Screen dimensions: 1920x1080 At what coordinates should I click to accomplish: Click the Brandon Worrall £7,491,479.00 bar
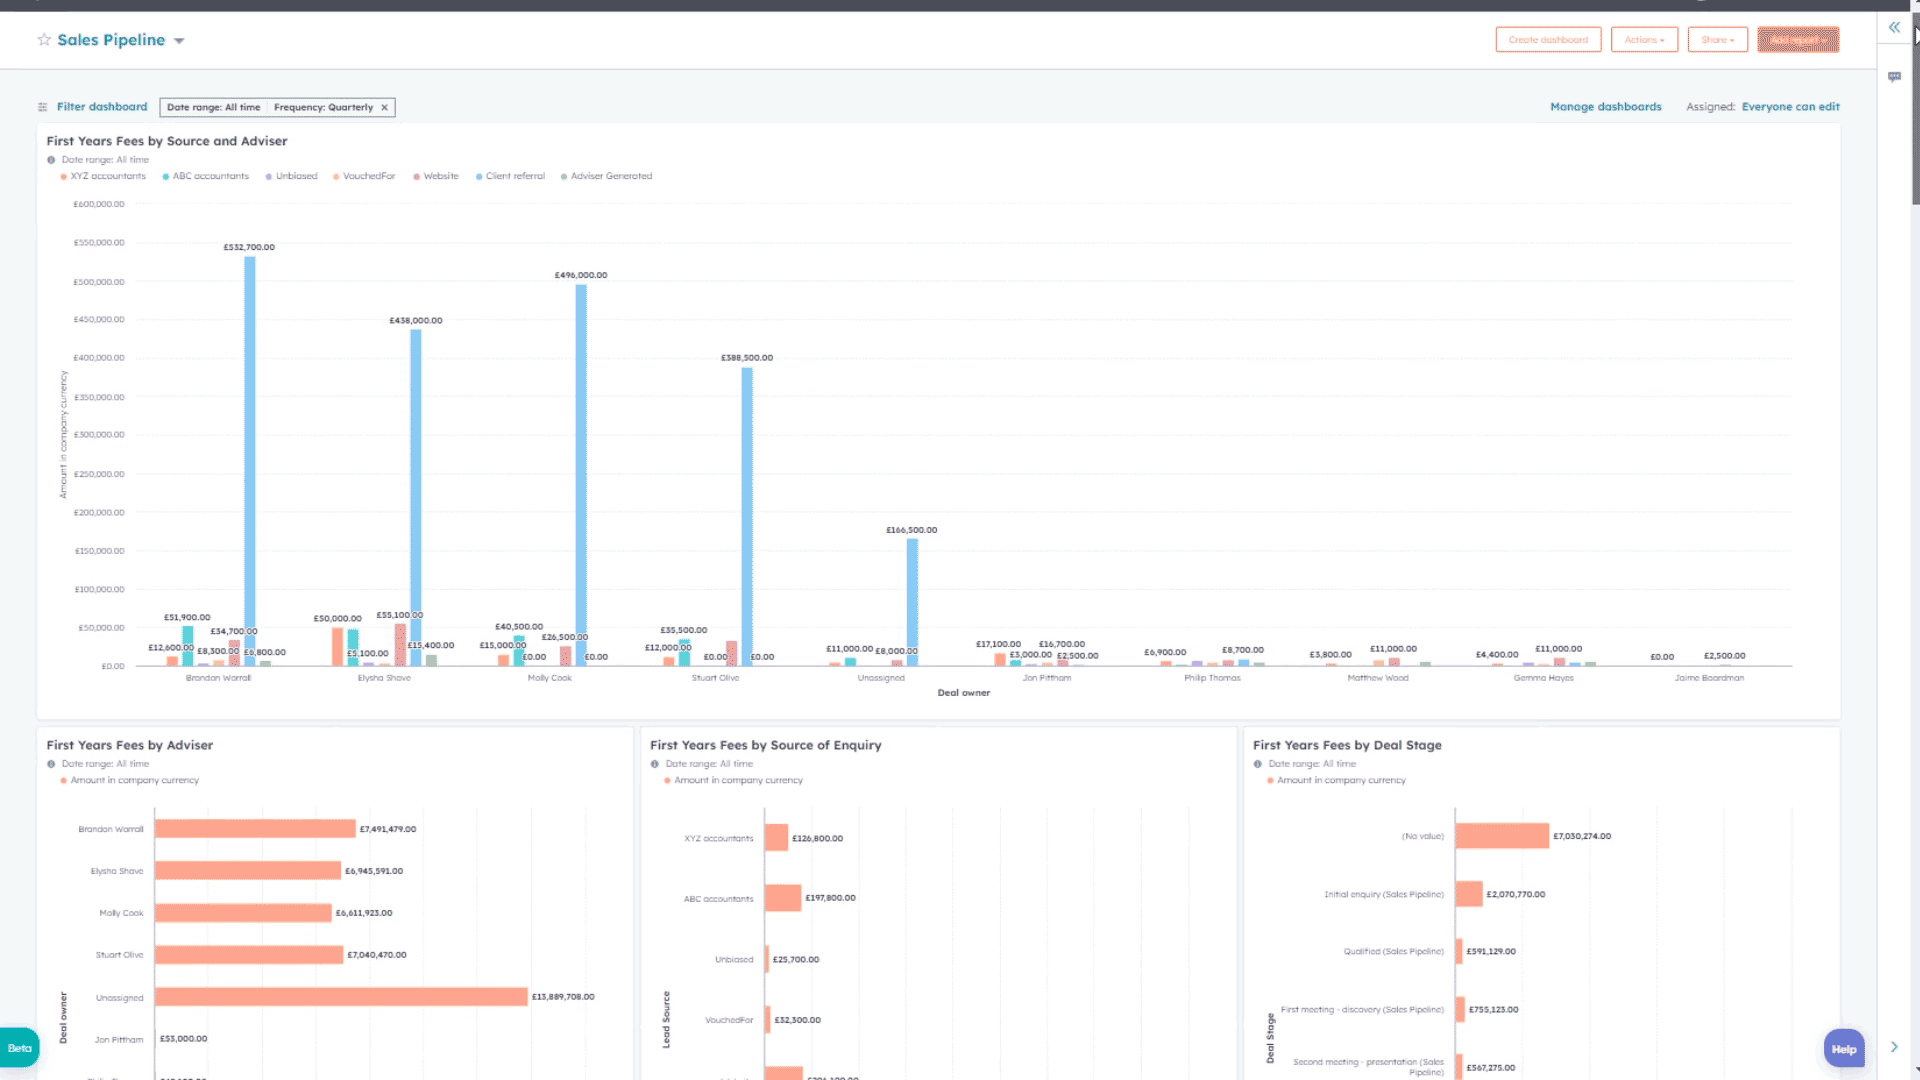[x=255, y=829]
